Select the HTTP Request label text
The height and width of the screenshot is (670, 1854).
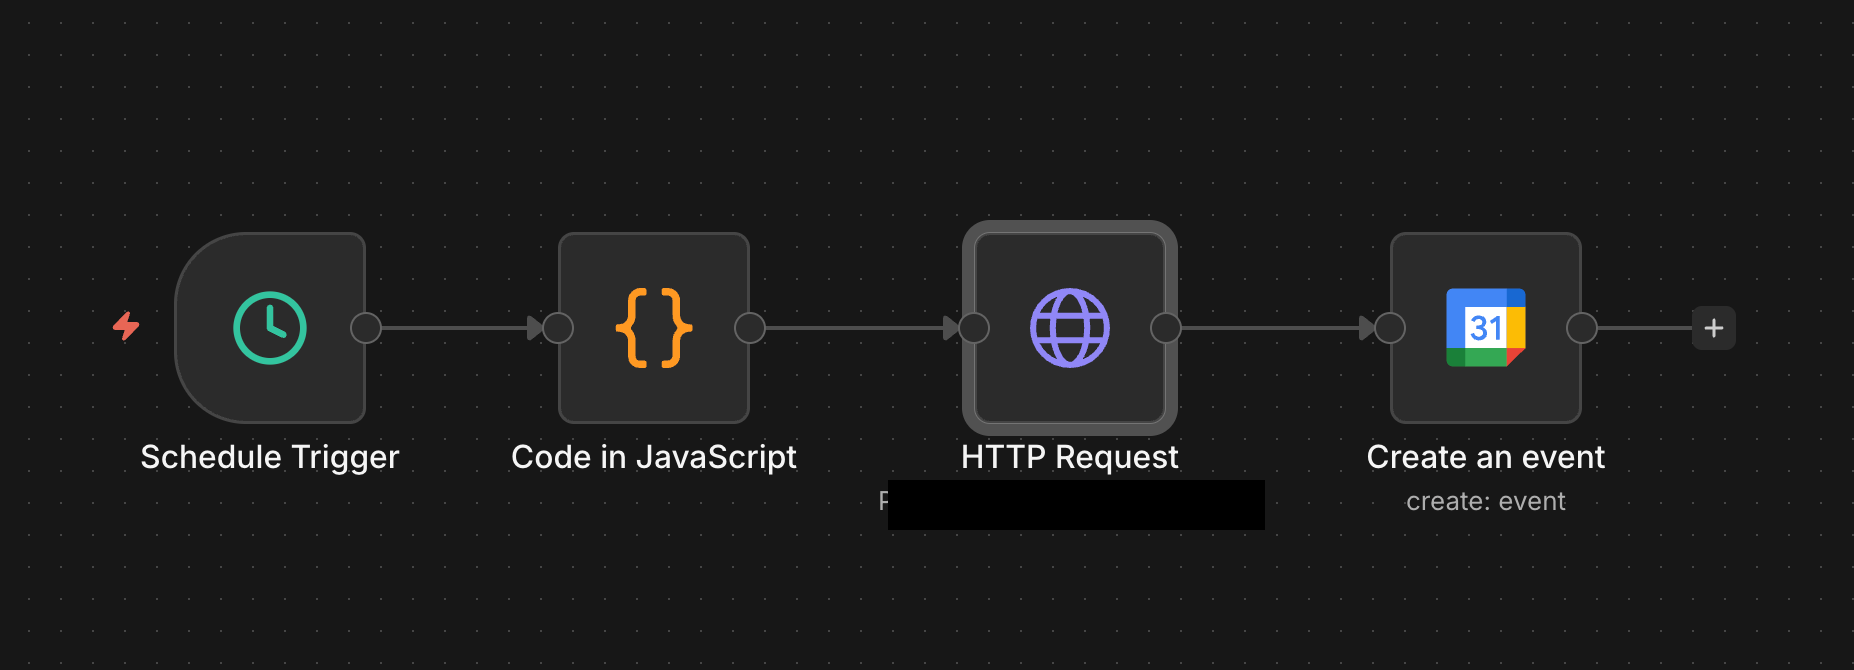point(1069,457)
